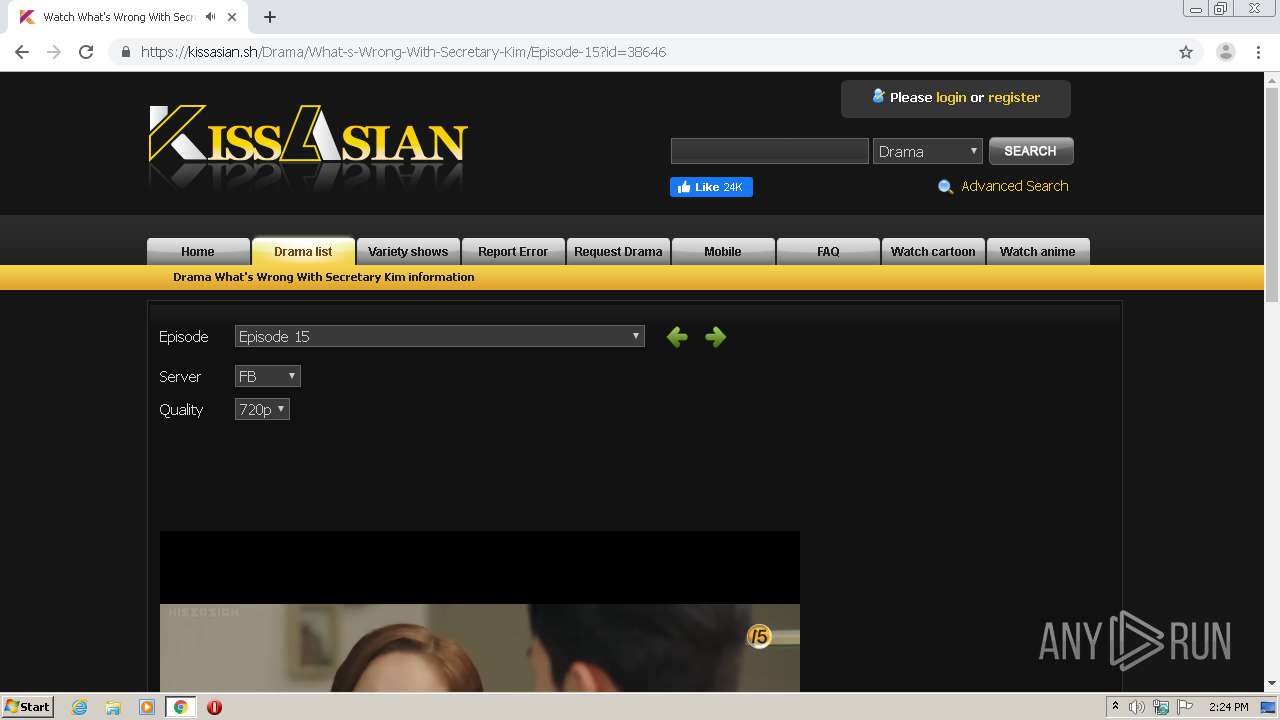The width and height of the screenshot is (1280, 720).
Task: Open the Server FB dropdown
Action: click(268, 376)
